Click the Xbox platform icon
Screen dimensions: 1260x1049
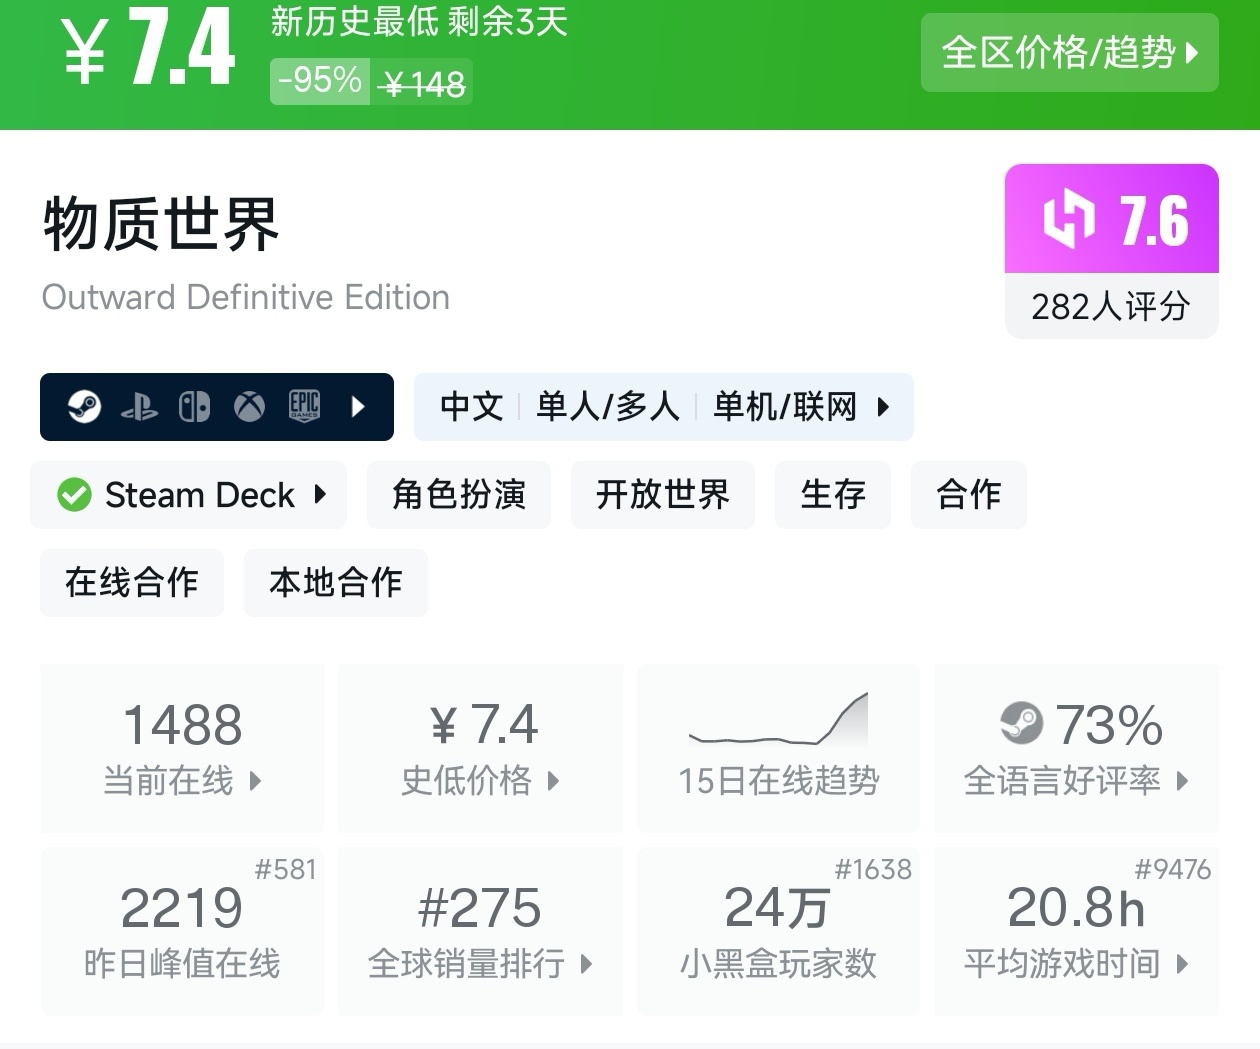[249, 407]
